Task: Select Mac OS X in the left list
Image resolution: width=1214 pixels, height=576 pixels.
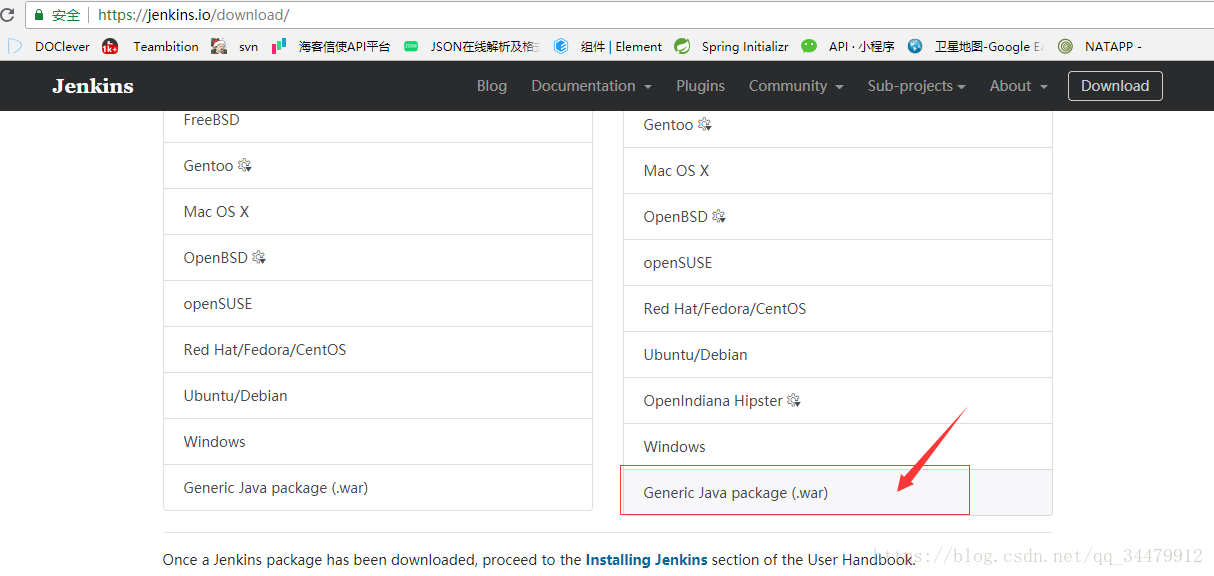Action: click(x=378, y=212)
